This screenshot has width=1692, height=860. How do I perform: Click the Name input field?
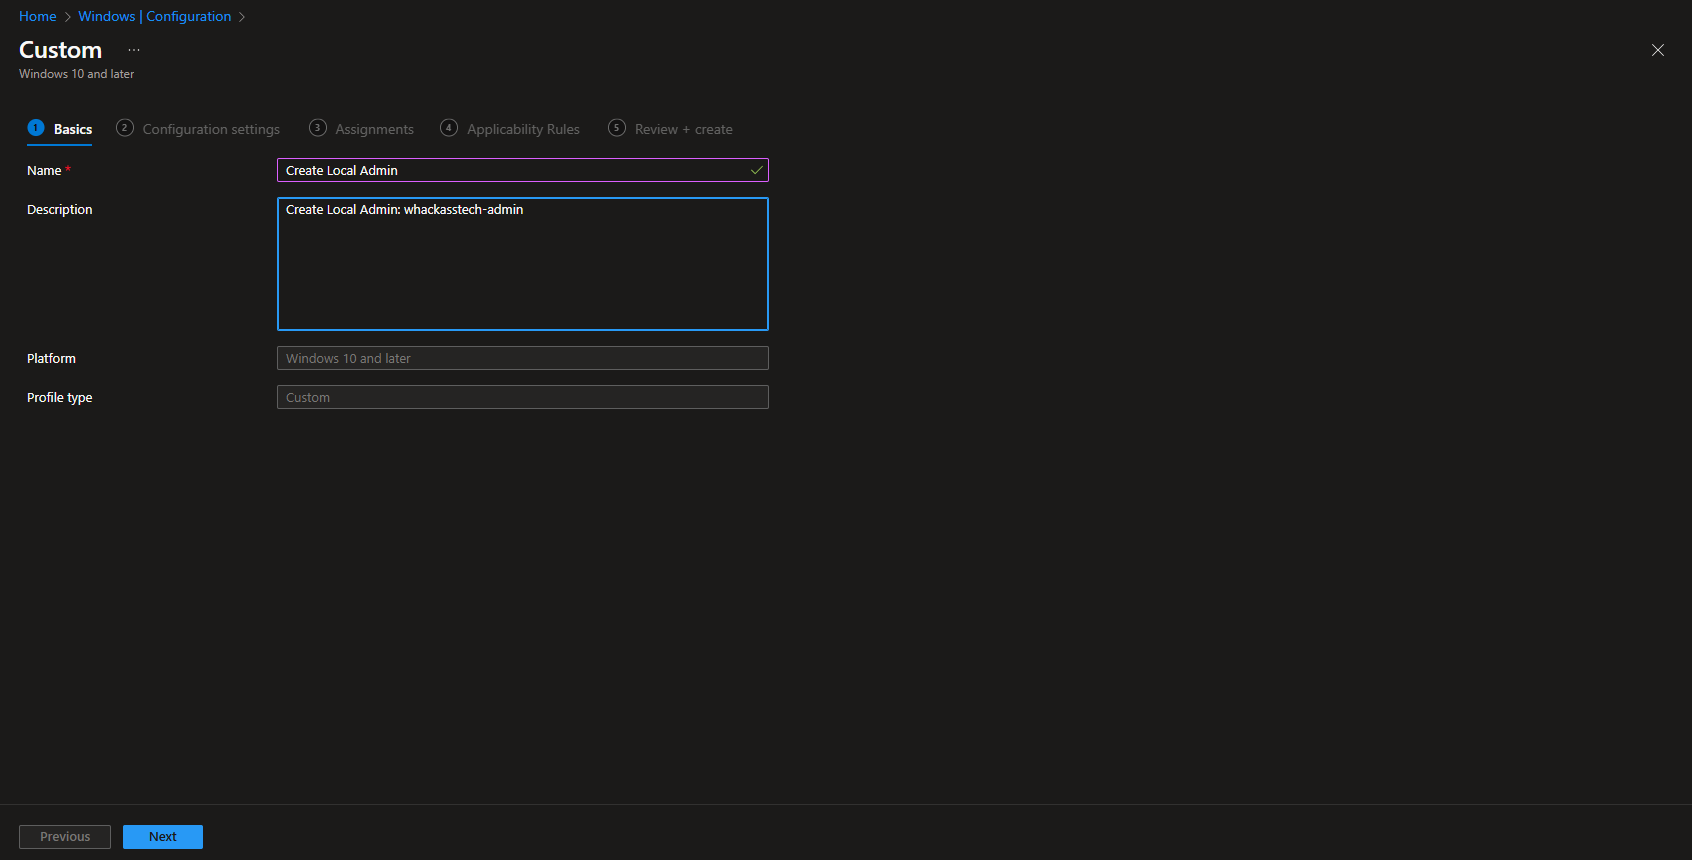[522, 170]
